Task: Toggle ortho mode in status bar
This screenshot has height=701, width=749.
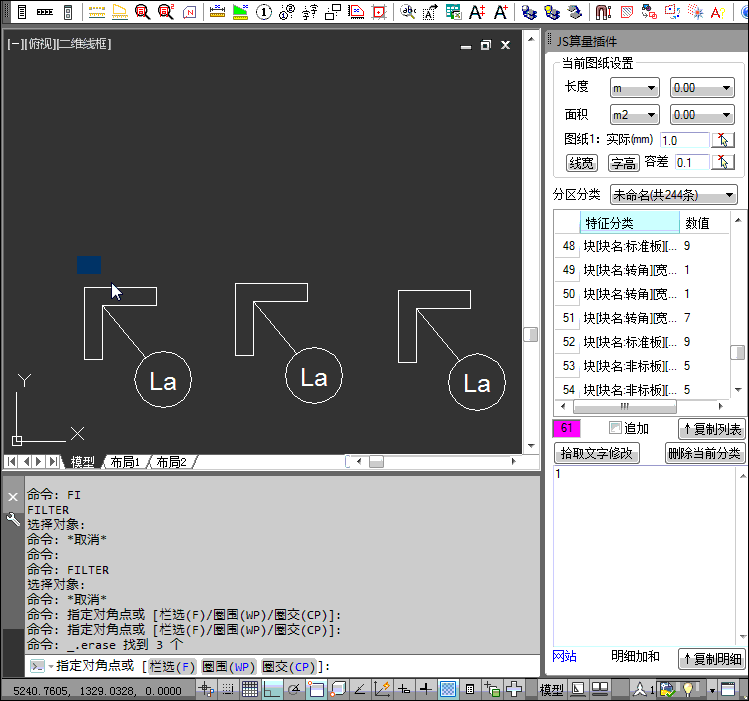Action: 272,689
